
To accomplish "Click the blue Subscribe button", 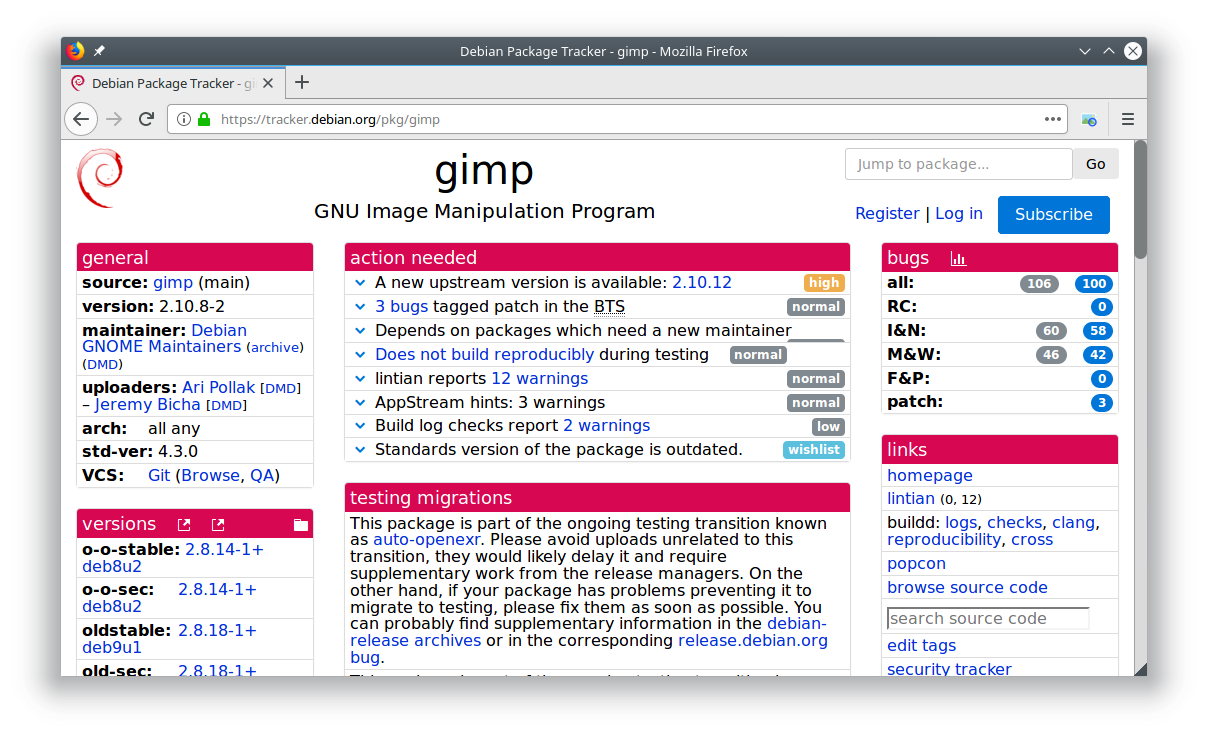I will (x=1054, y=214).
